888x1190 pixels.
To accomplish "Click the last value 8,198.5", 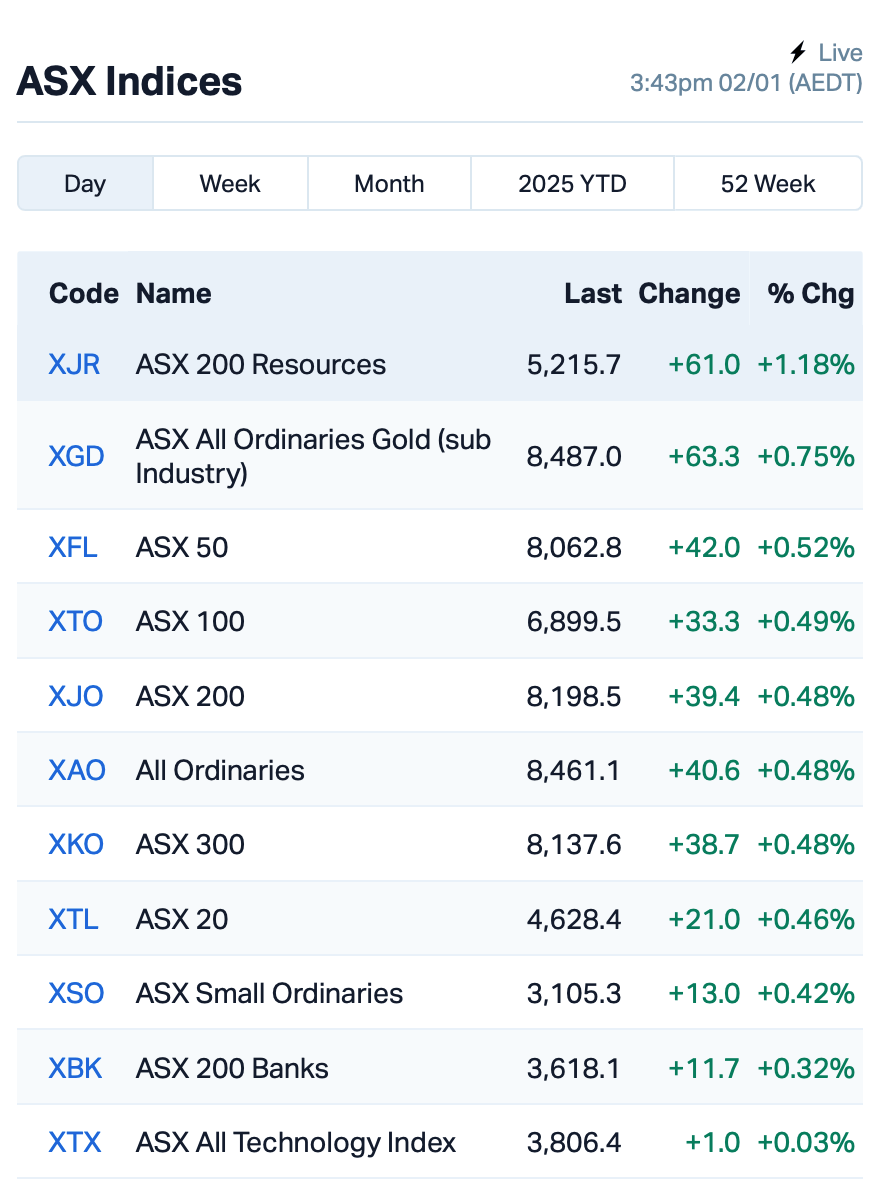I will click(574, 696).
